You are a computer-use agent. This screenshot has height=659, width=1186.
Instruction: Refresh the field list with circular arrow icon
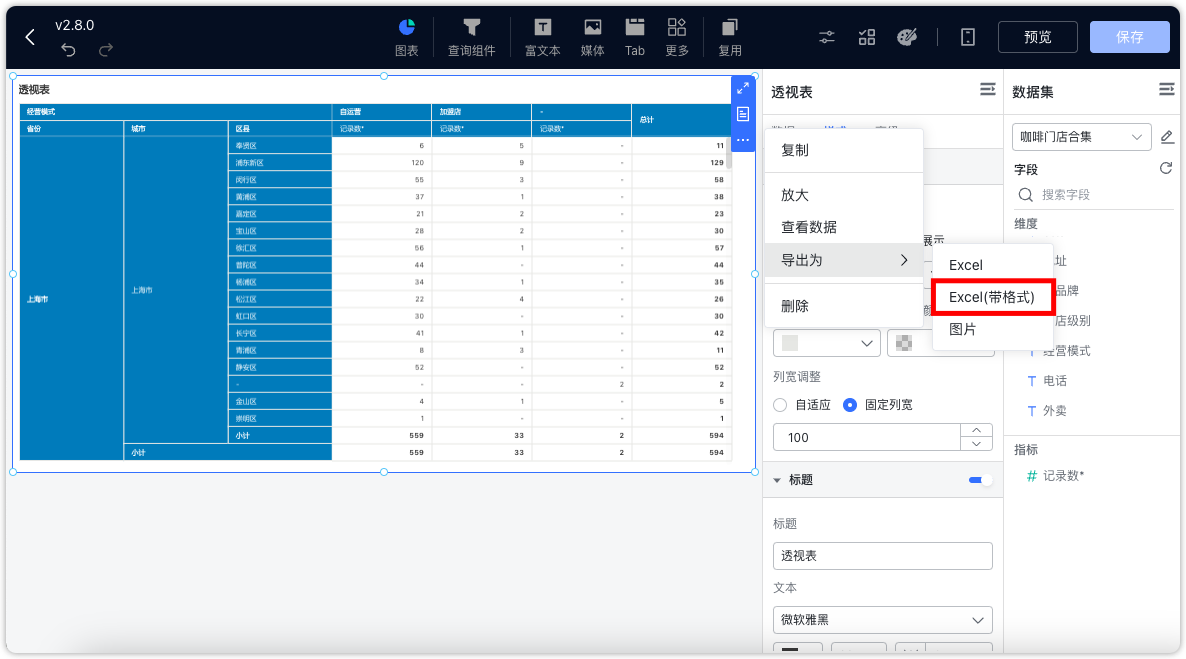(x=1167, y=167)
